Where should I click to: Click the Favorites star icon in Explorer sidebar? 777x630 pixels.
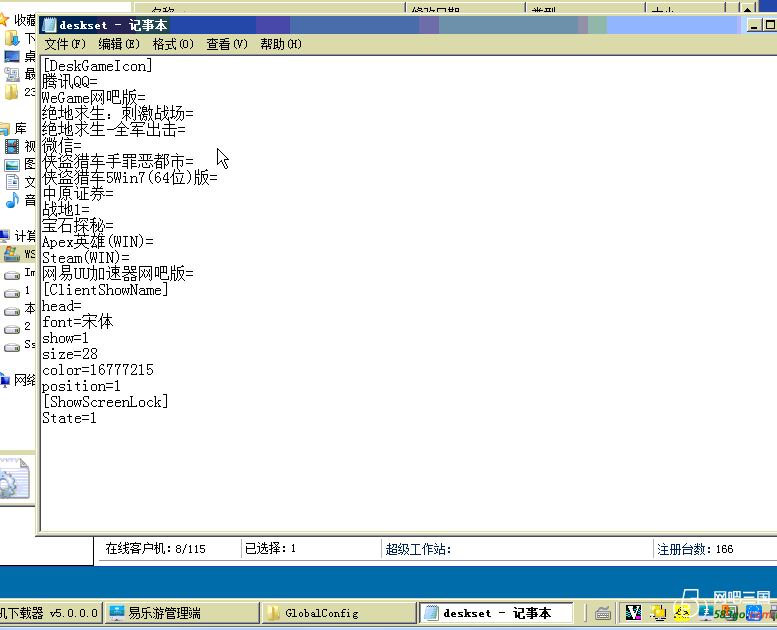[x=4, y=20]
